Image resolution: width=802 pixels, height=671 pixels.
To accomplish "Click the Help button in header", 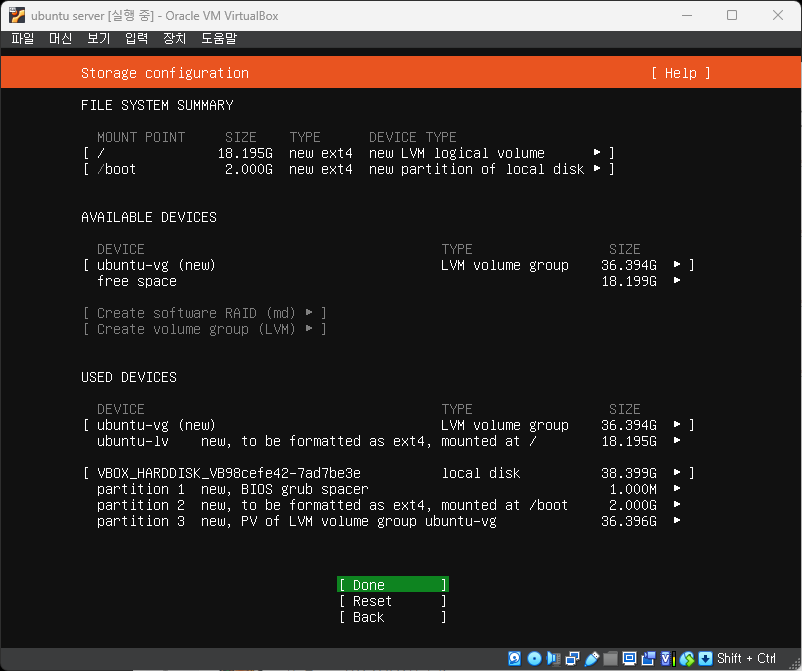I will [681, 73].
